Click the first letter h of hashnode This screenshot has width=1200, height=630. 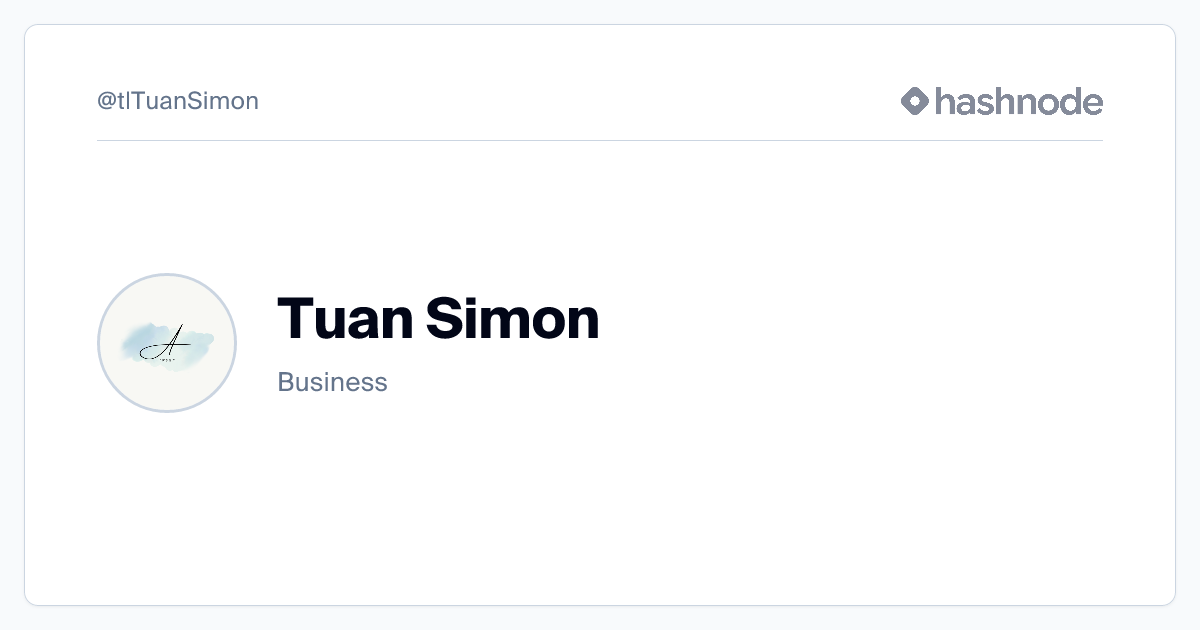[x=945, y=101]
